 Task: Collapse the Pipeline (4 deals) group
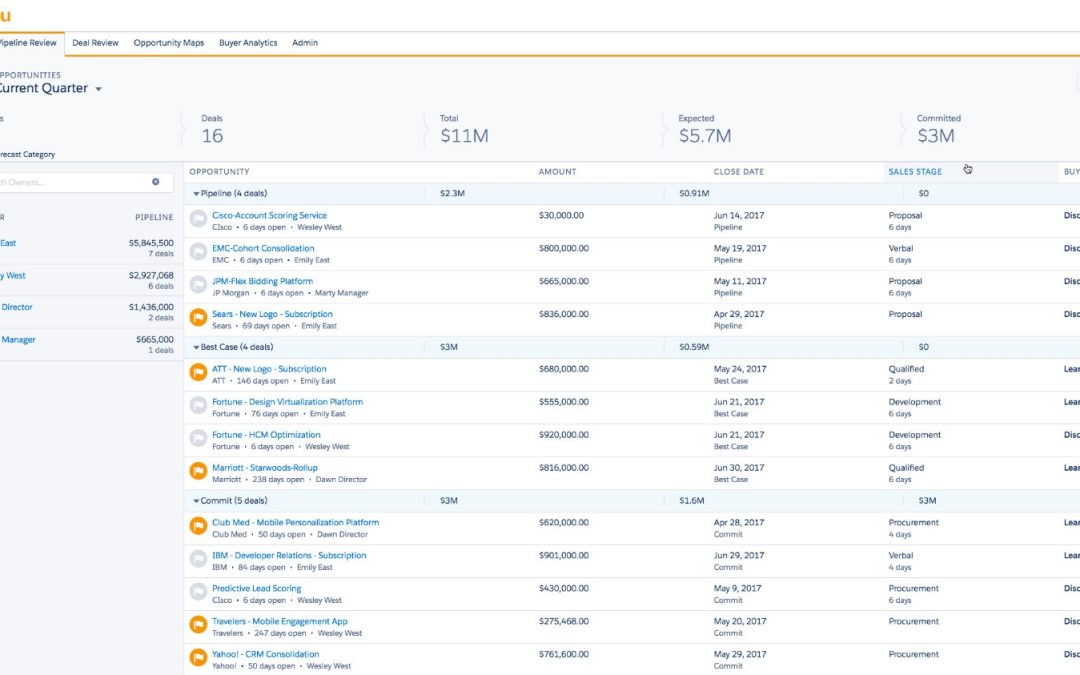click(x=196, y=194)
